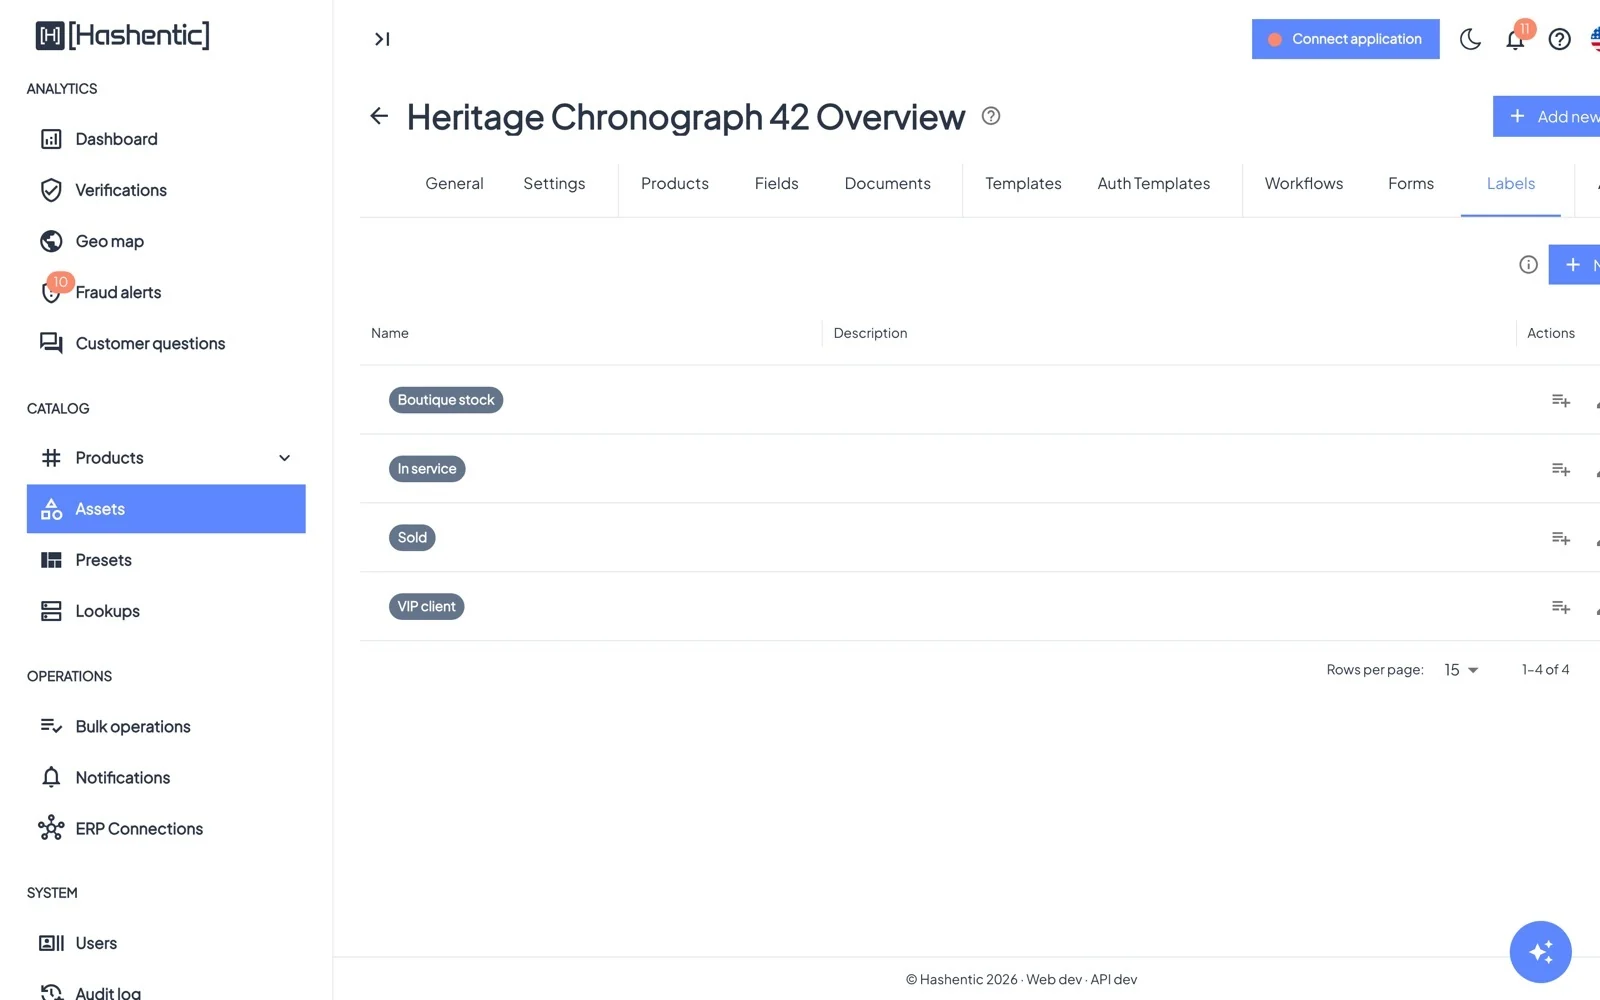Switch to the General tab

[454, 184]
